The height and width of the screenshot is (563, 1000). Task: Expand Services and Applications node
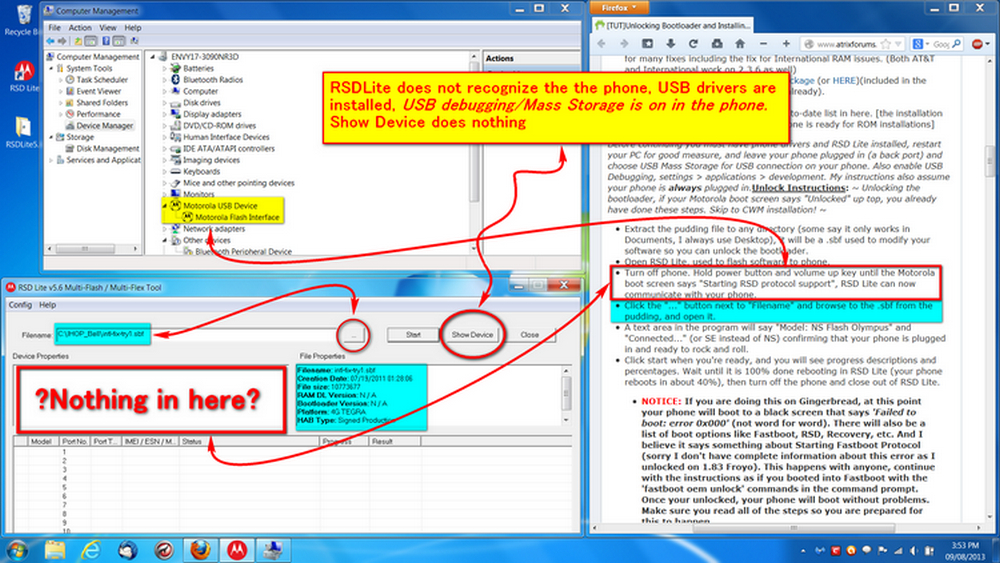[x=51, y=160]
